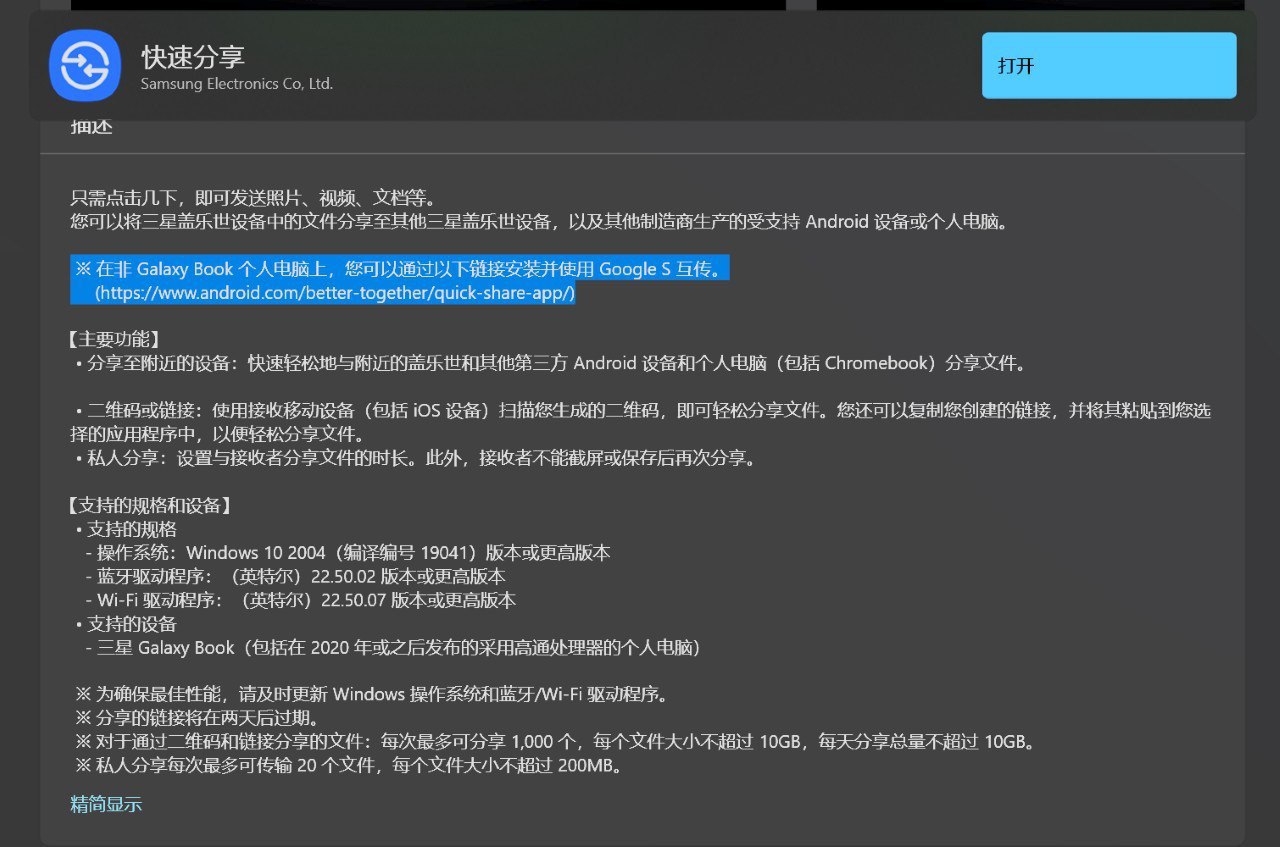The width and height of the screenshot is (1280, 847).
Task: Click the 【支持的规格和设备】 heading
Action: click(151, 506)
